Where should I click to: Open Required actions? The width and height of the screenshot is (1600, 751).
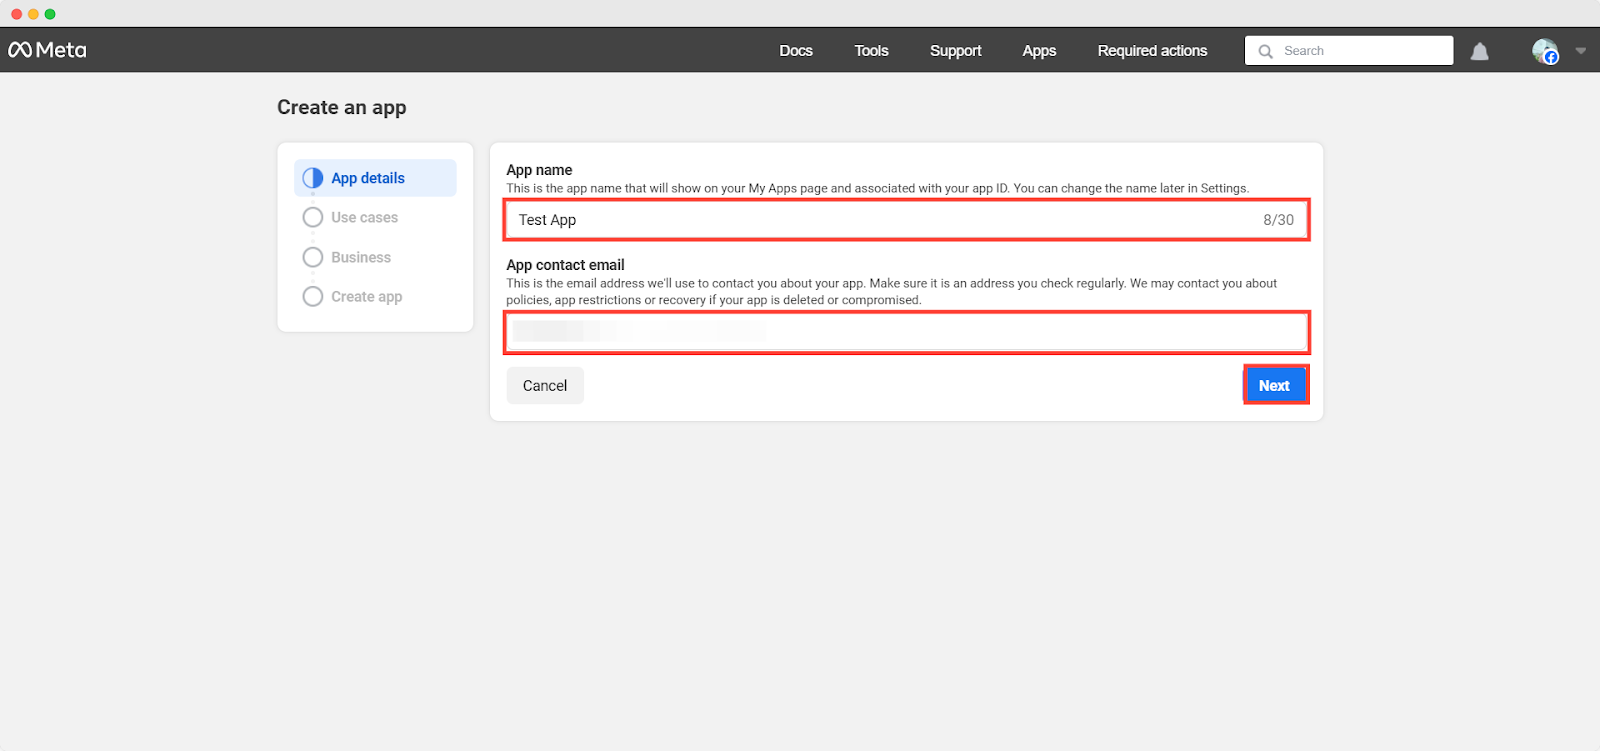(x=1152, y=51)
